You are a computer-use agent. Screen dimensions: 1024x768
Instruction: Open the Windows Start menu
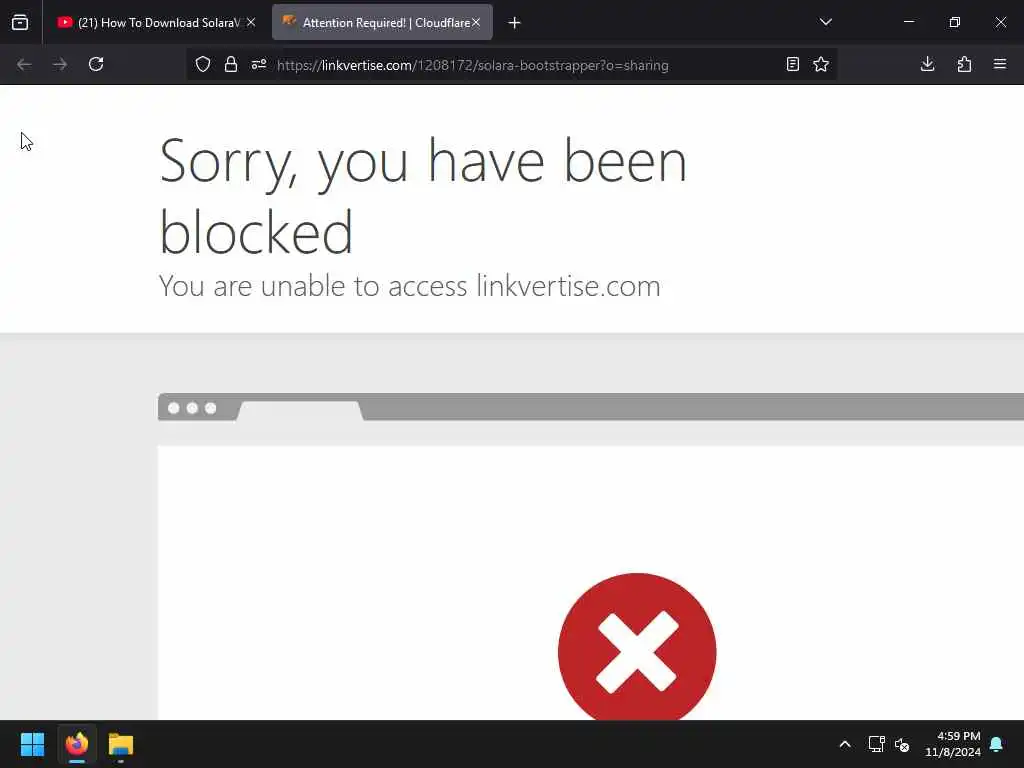(x=32, y=744)
